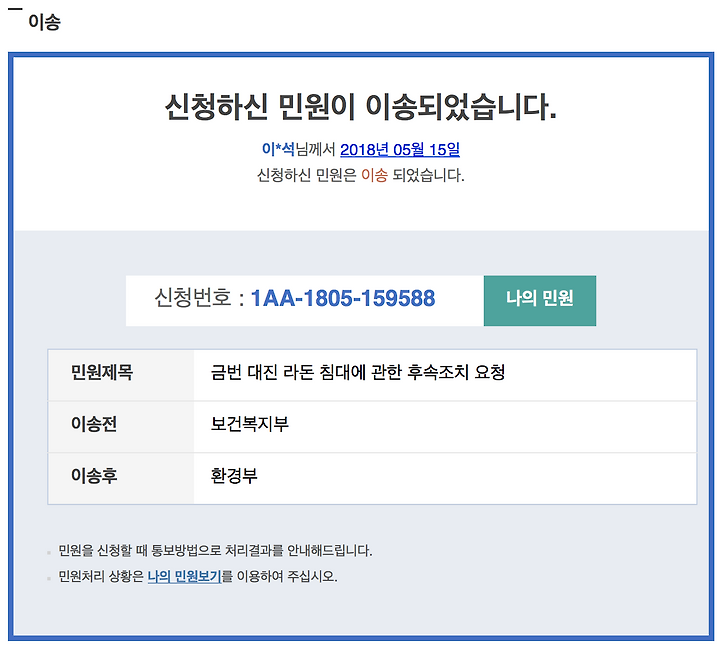Select note about 통보방법으로 처리결과
Image resolution: width=720 pixels, height=649 pixels.
point(215,550)
